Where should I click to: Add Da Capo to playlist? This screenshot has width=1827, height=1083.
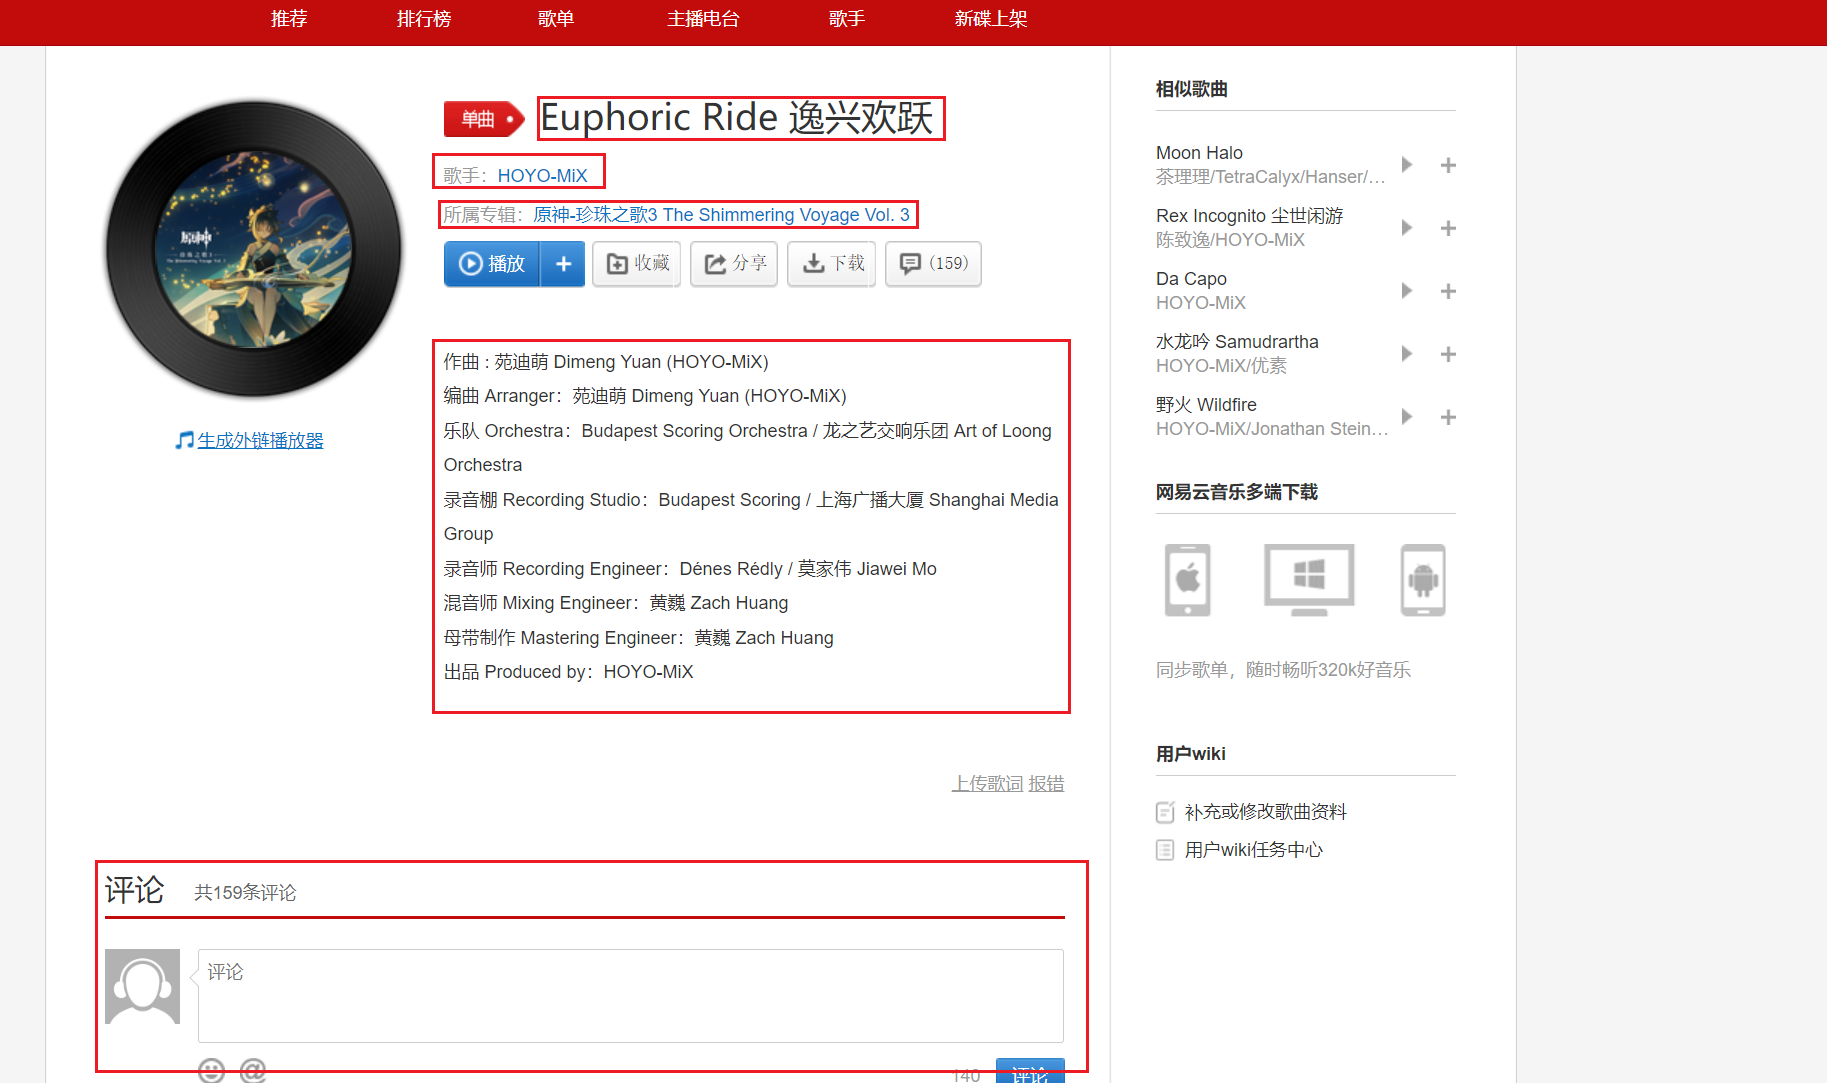(x=1448, y=291)
